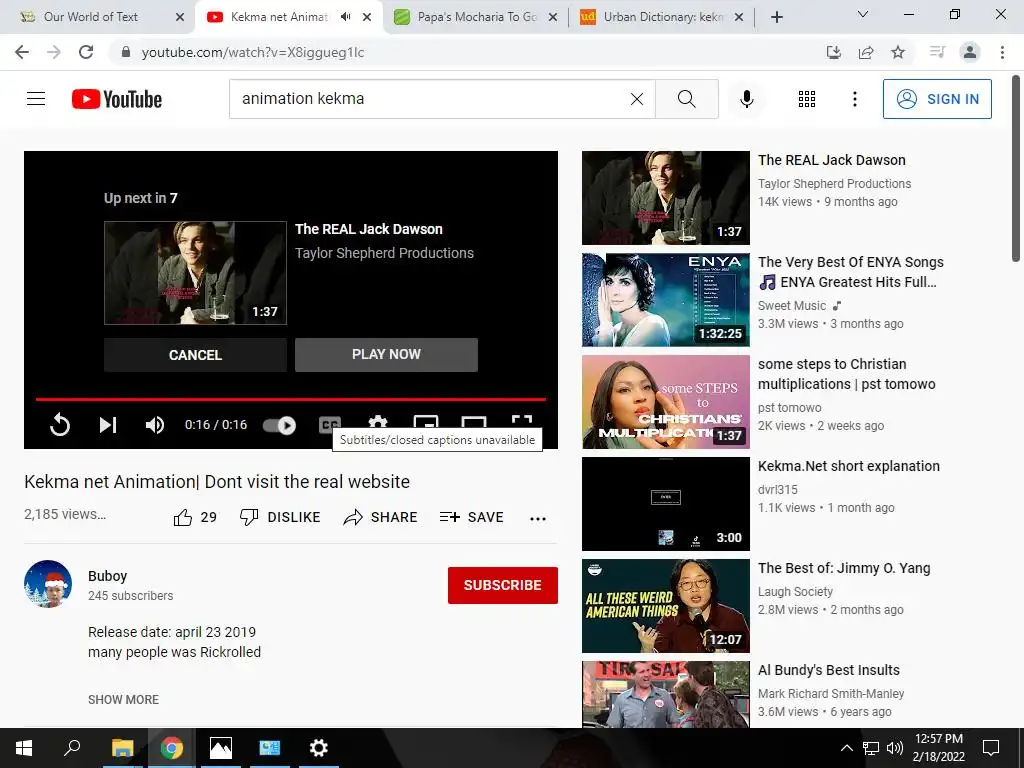This screenshot has height=768, width=1024.
Task: Toggle the autoplay switch in player
Action: coord(280,426)
